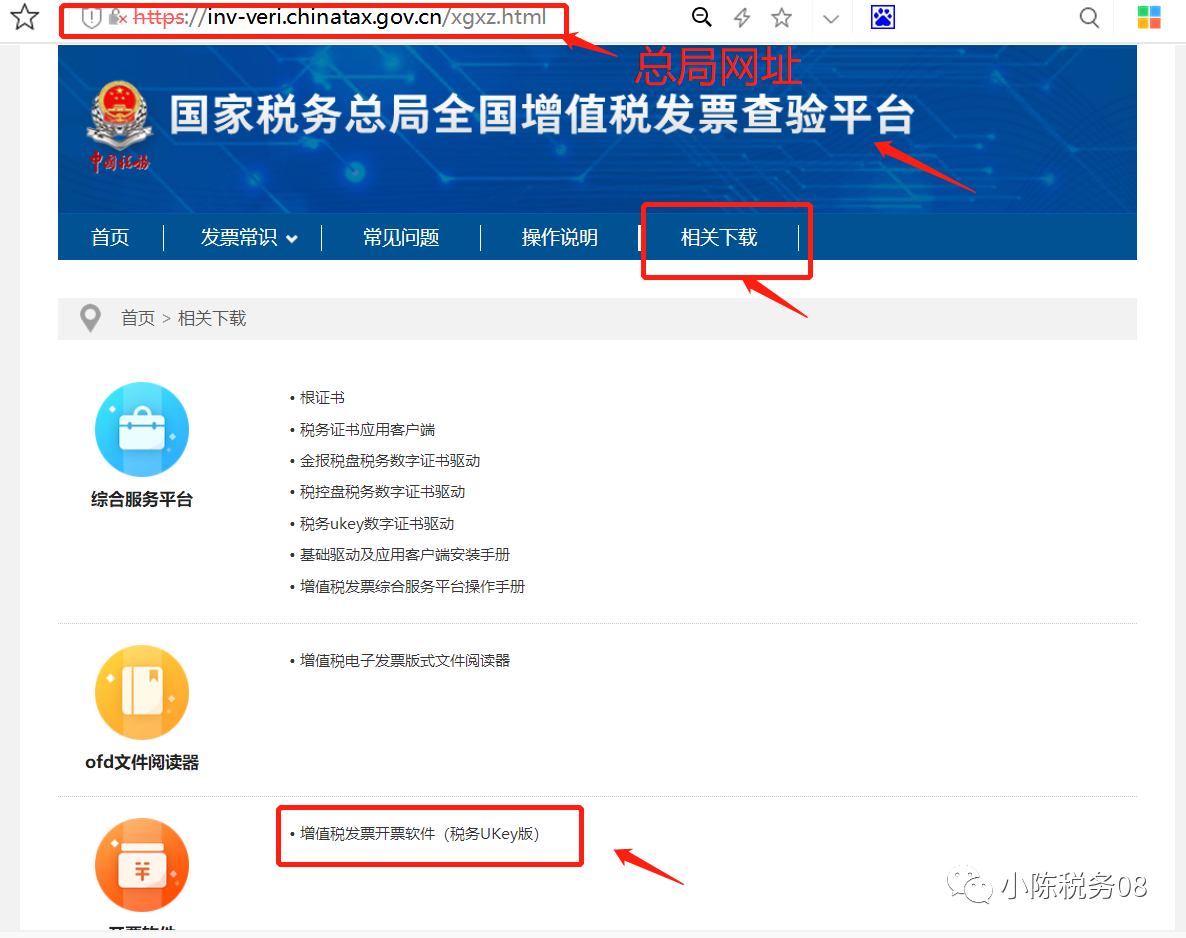Image resolution: width=1186 pixels, height=938 pixels.
Task: Click the colorful grid apps icon
Action: point(1149,17)
